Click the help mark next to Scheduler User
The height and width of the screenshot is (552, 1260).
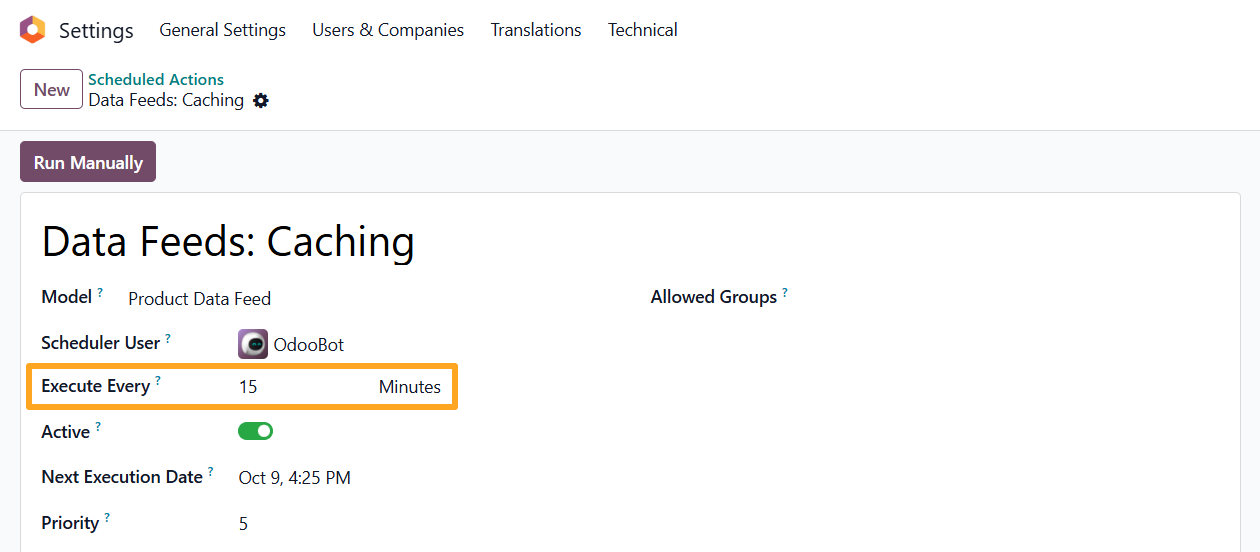[x=167, y=339]
